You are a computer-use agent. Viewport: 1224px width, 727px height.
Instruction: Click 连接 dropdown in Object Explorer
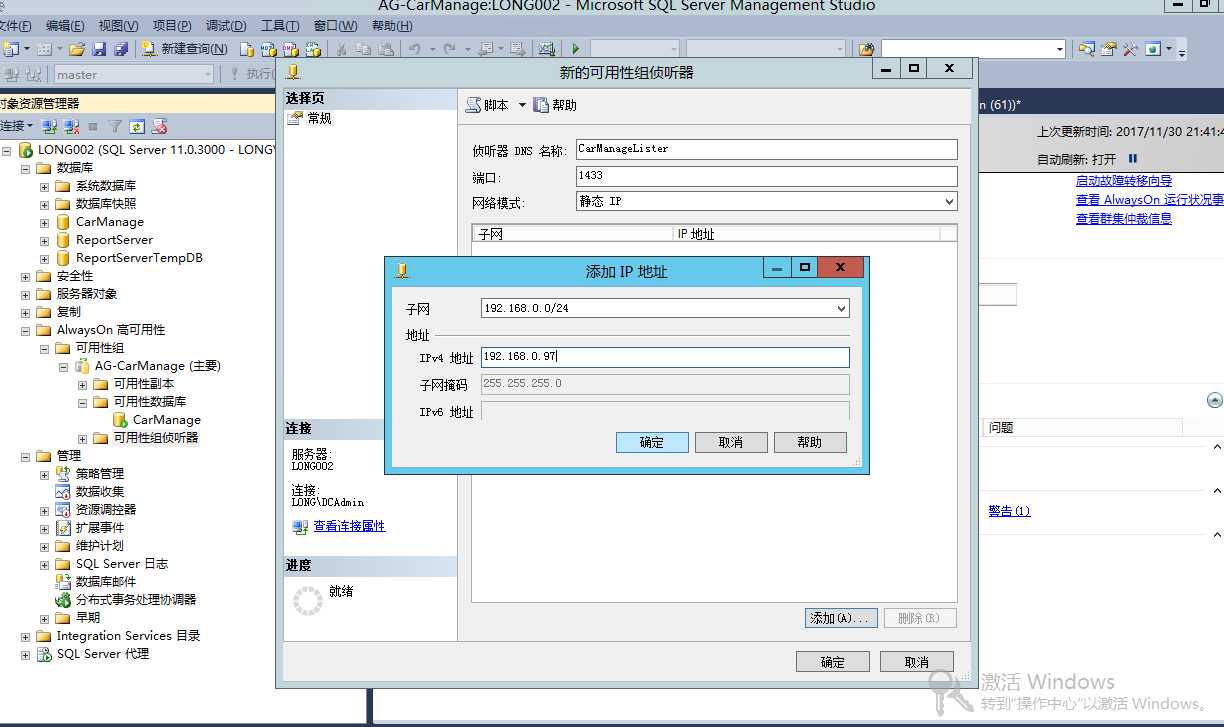tap(16, 126)
